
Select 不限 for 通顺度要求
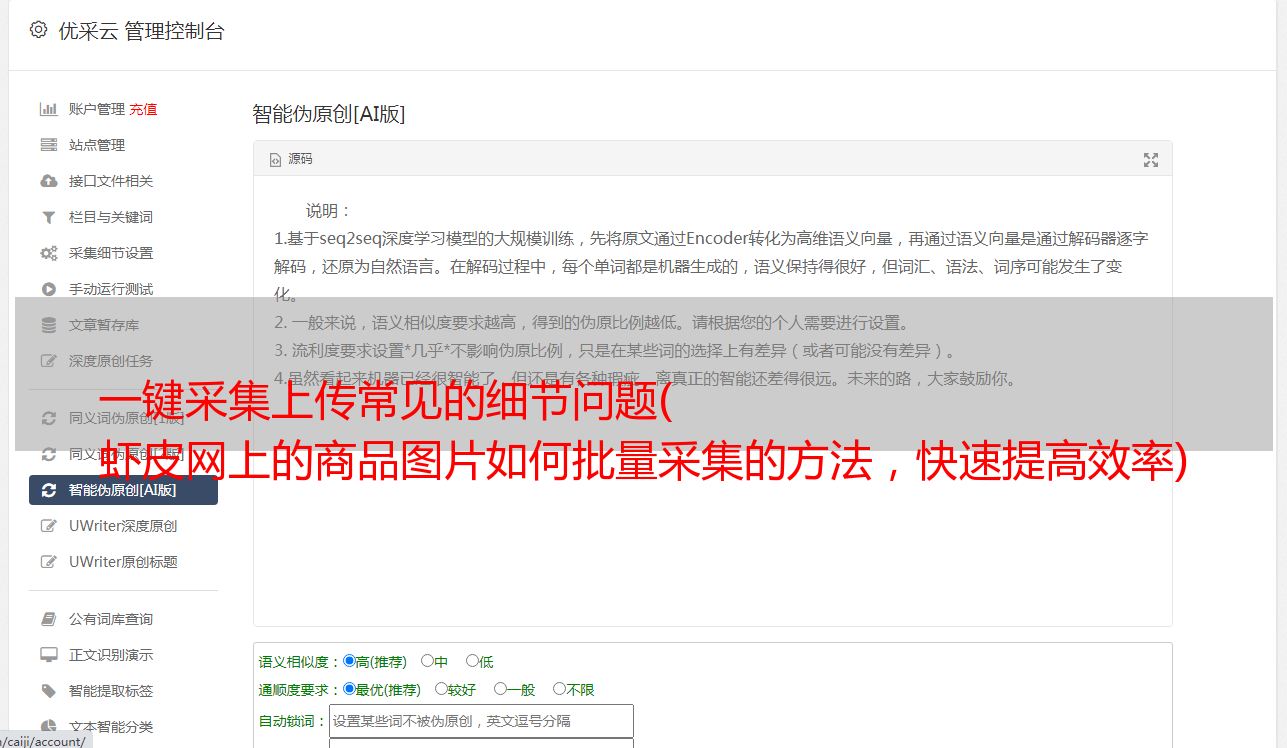coord(559,689)
